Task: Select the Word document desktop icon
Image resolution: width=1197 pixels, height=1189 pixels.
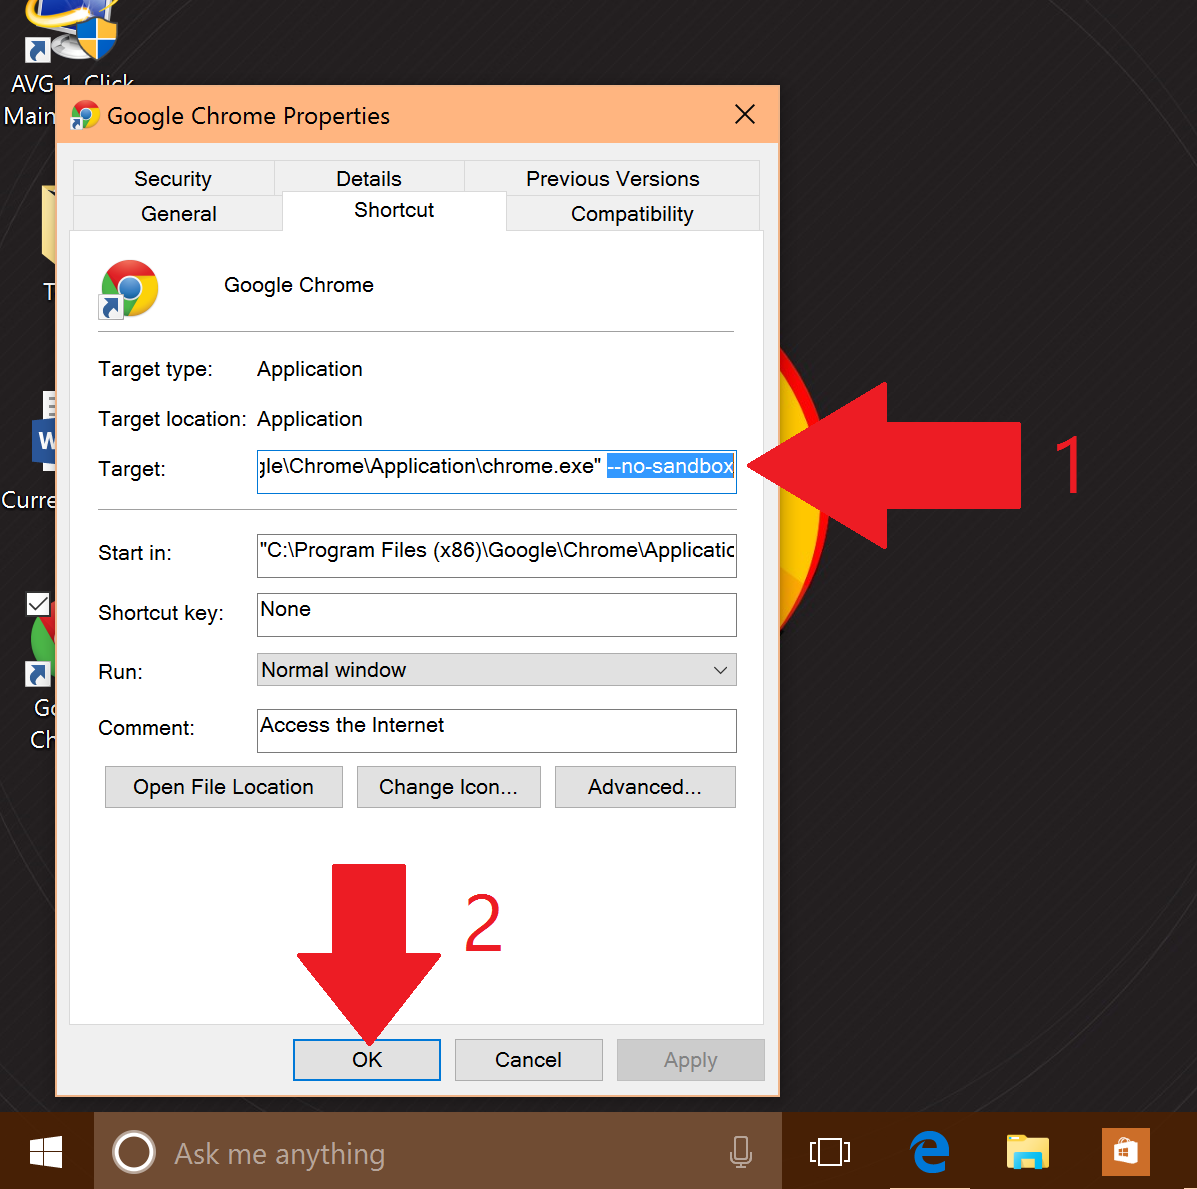Action: click(x=44, y=433)
